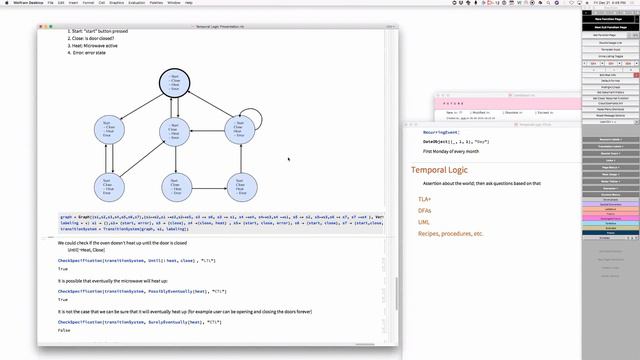Image resolution: width=640 pixels, height=360 pixels.
Task: Click the CheckSpecification line with PossiblyEventually[heat]
Action: 142,291
